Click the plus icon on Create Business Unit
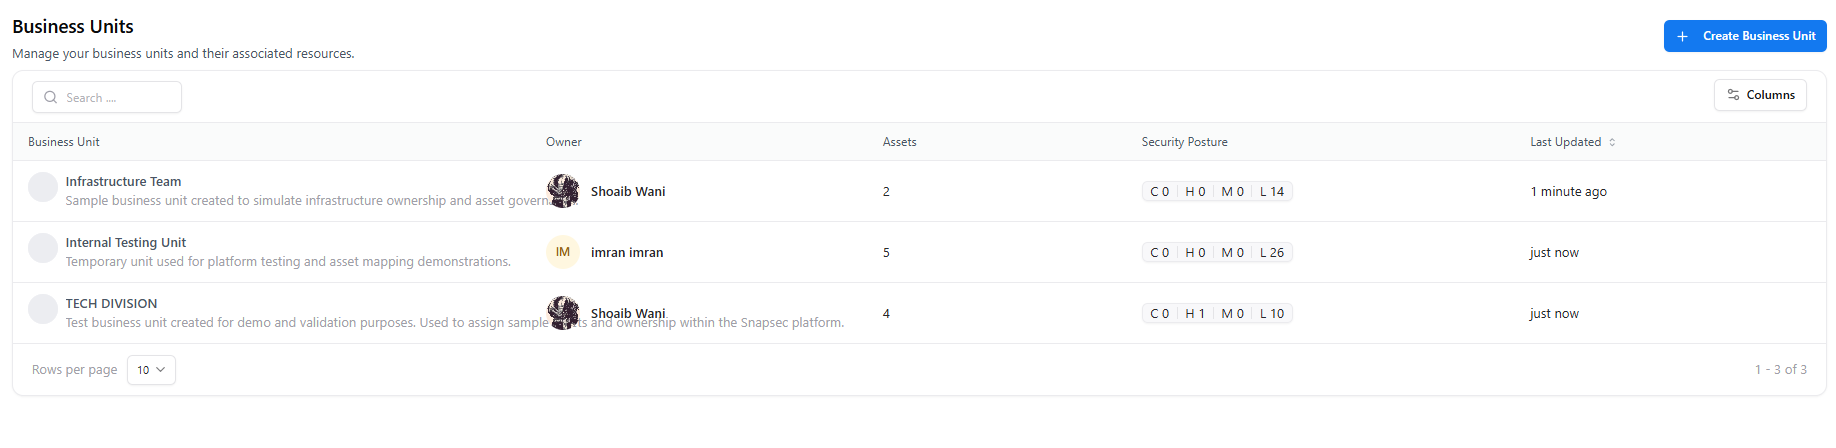The height and width of the screenshot is (448, 1836). point(1682,36)
